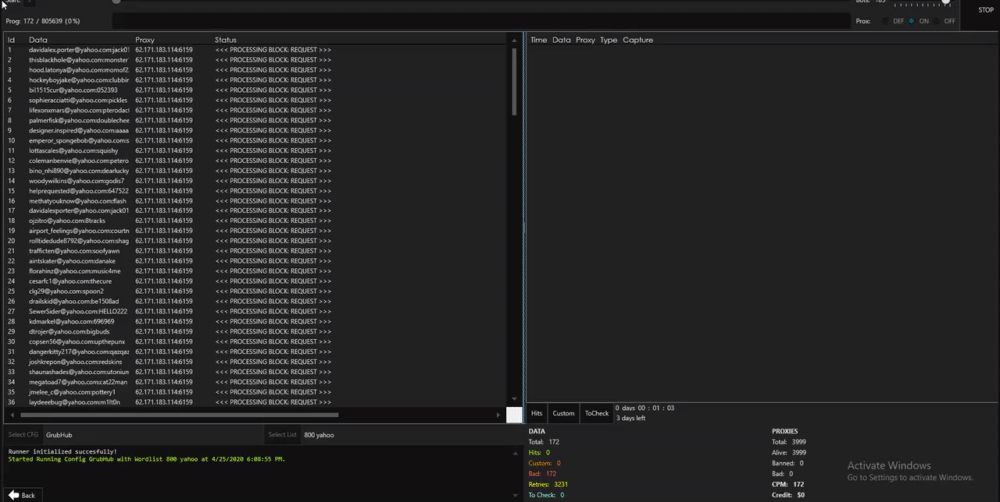This screenshot has height=502, width=1000.
Task: Click the yellow 'Retries: 3231' counter
Action: (x=548, y=484)
